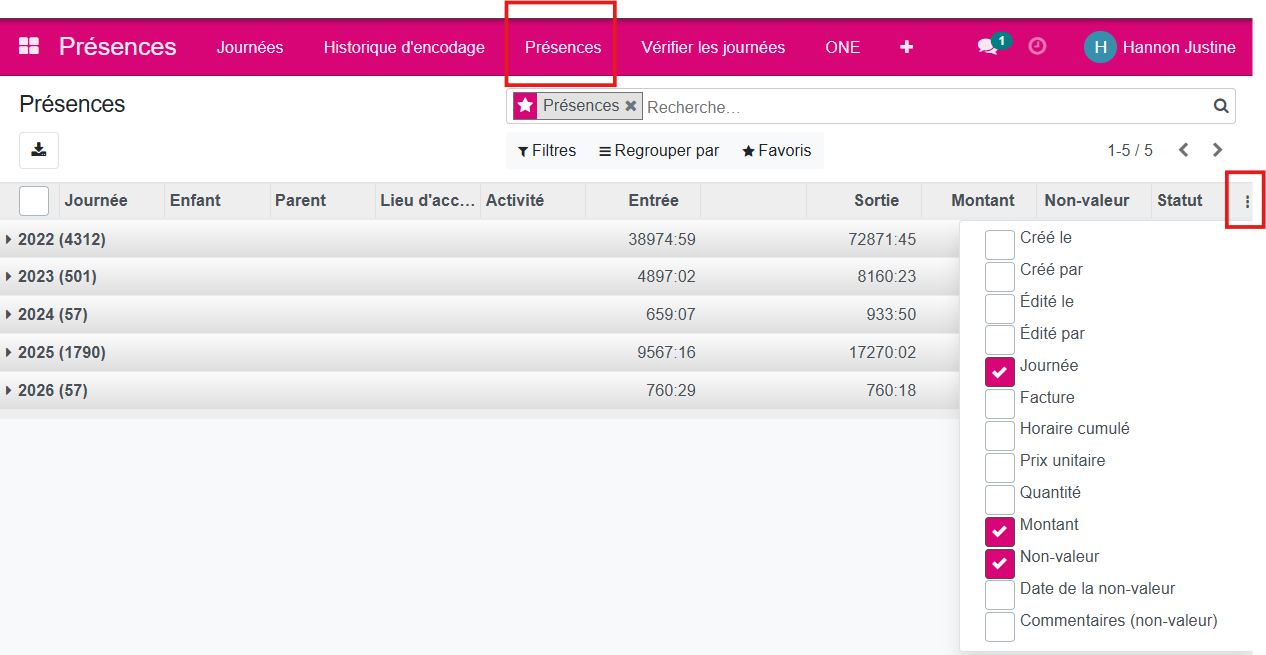The image size is (1266, 655).
Task: Click the plus icon in the navigation bar
Action: coord(906,46)
